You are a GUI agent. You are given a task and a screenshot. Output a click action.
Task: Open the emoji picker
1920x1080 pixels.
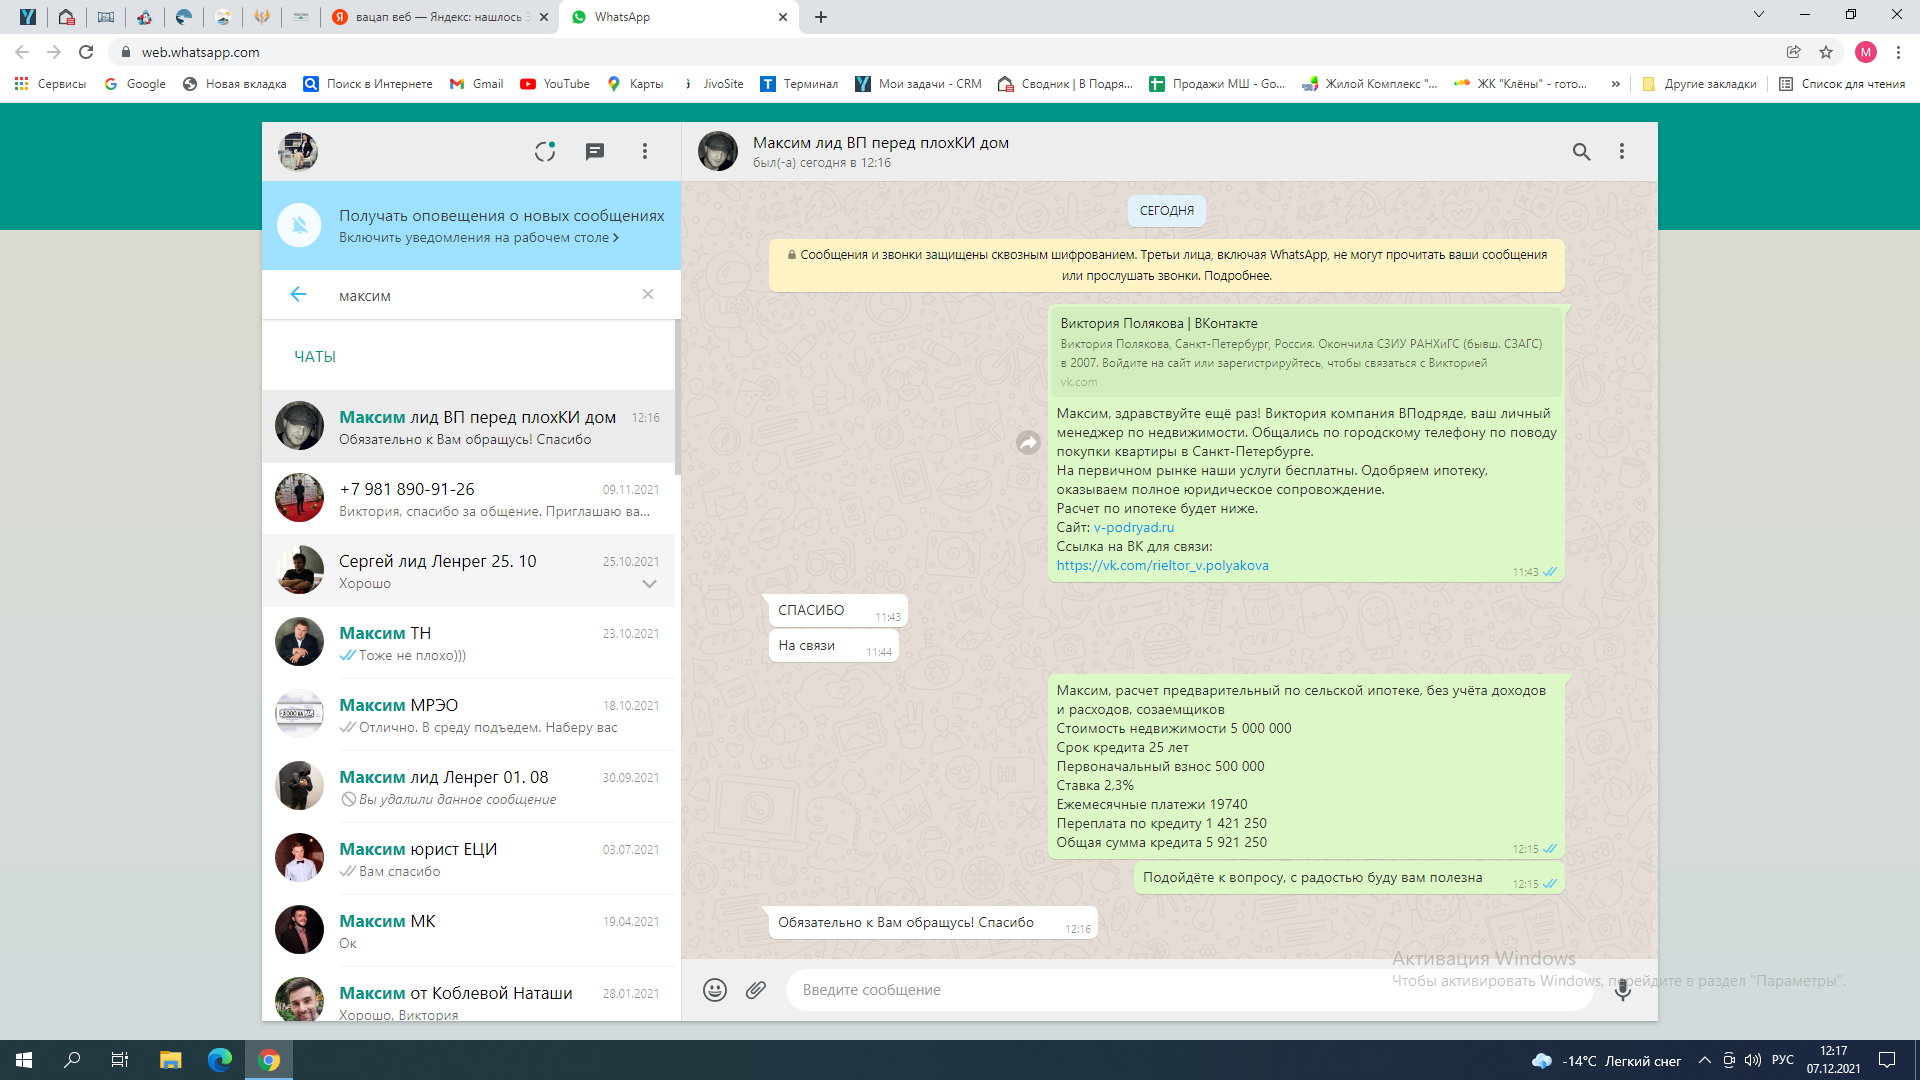(x=714, y=990)
